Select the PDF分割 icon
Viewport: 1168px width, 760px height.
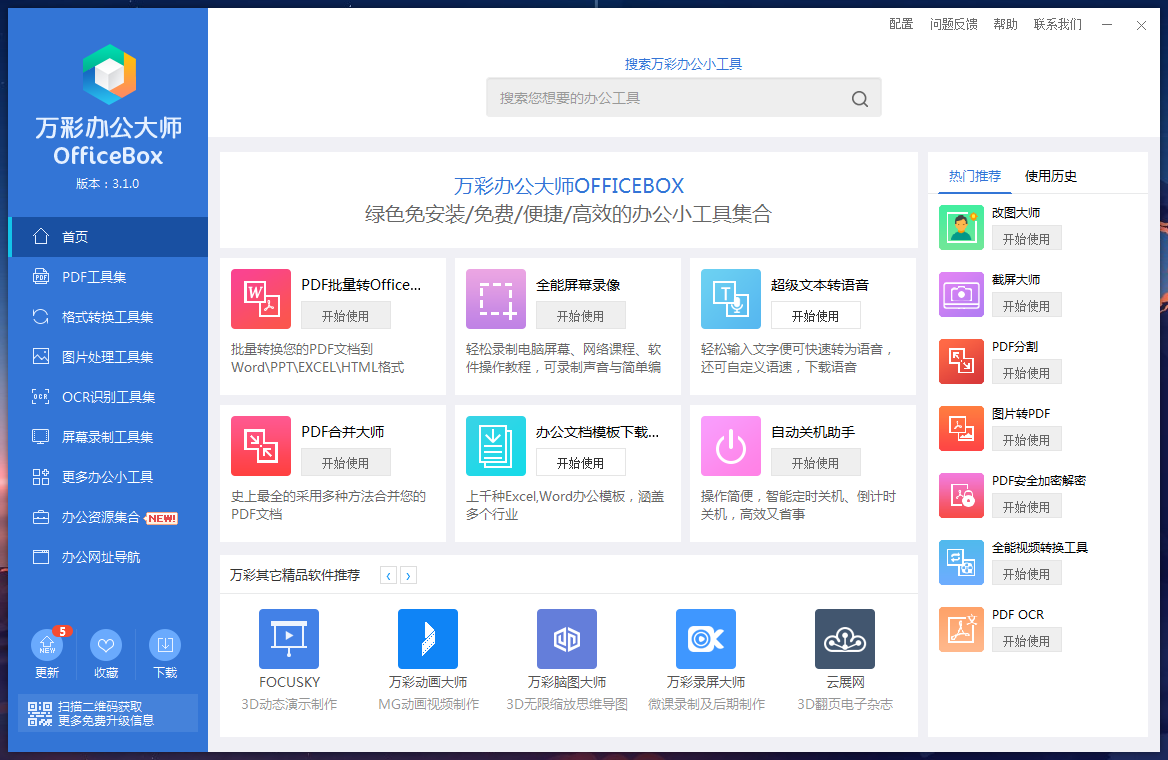pyautogui.click(x=961, y=361)
